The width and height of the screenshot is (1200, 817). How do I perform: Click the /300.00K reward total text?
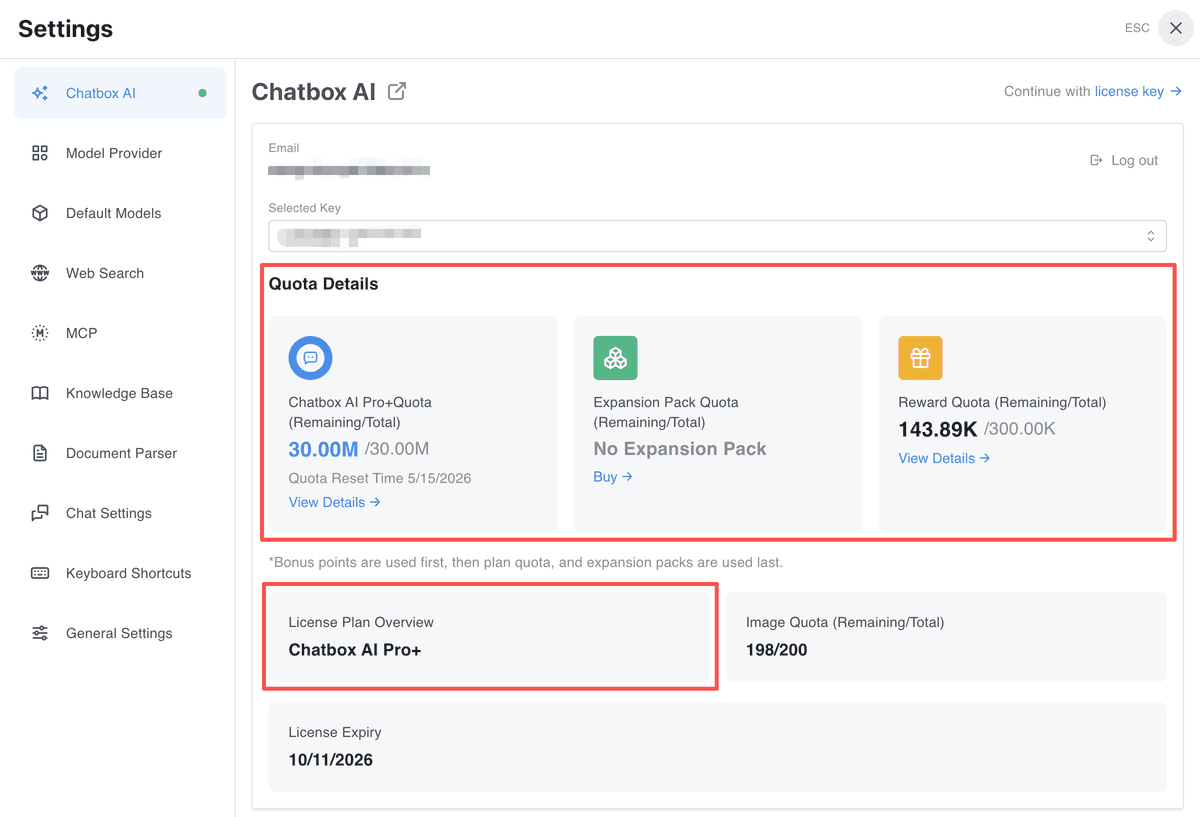tap(1020, 429)
